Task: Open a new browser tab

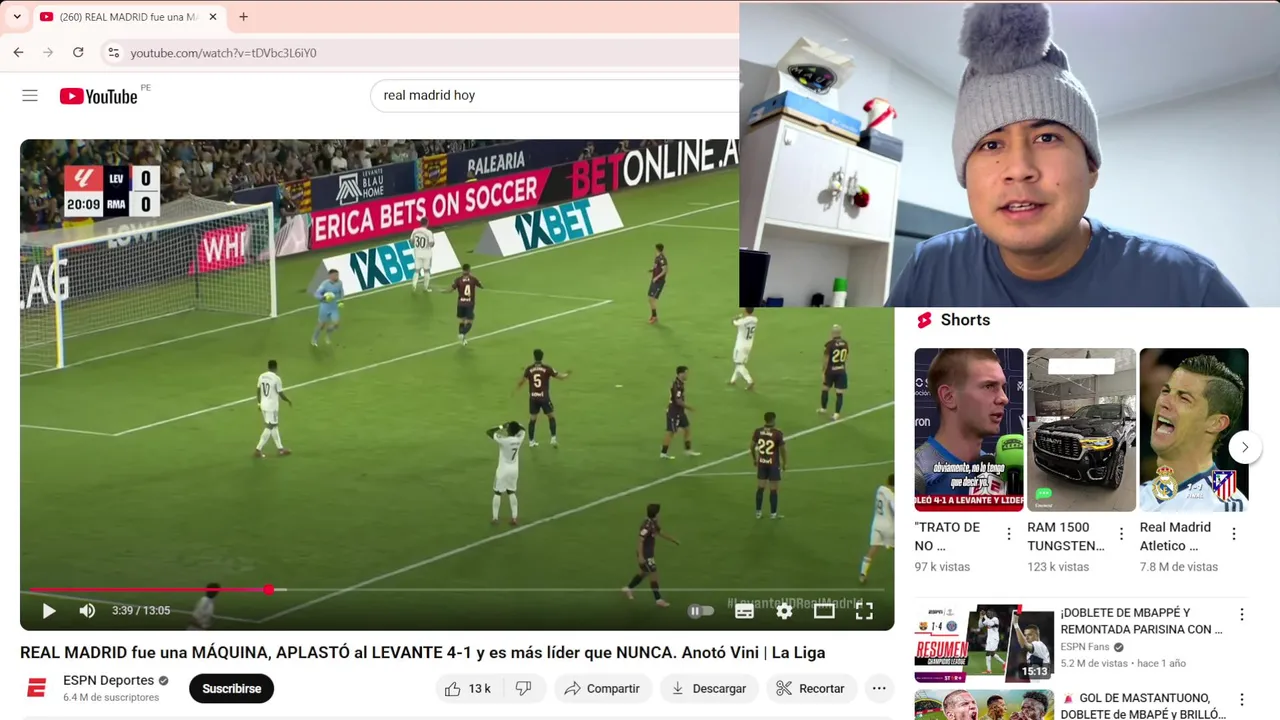Action: pyautogui.click(x=243, y=17)
